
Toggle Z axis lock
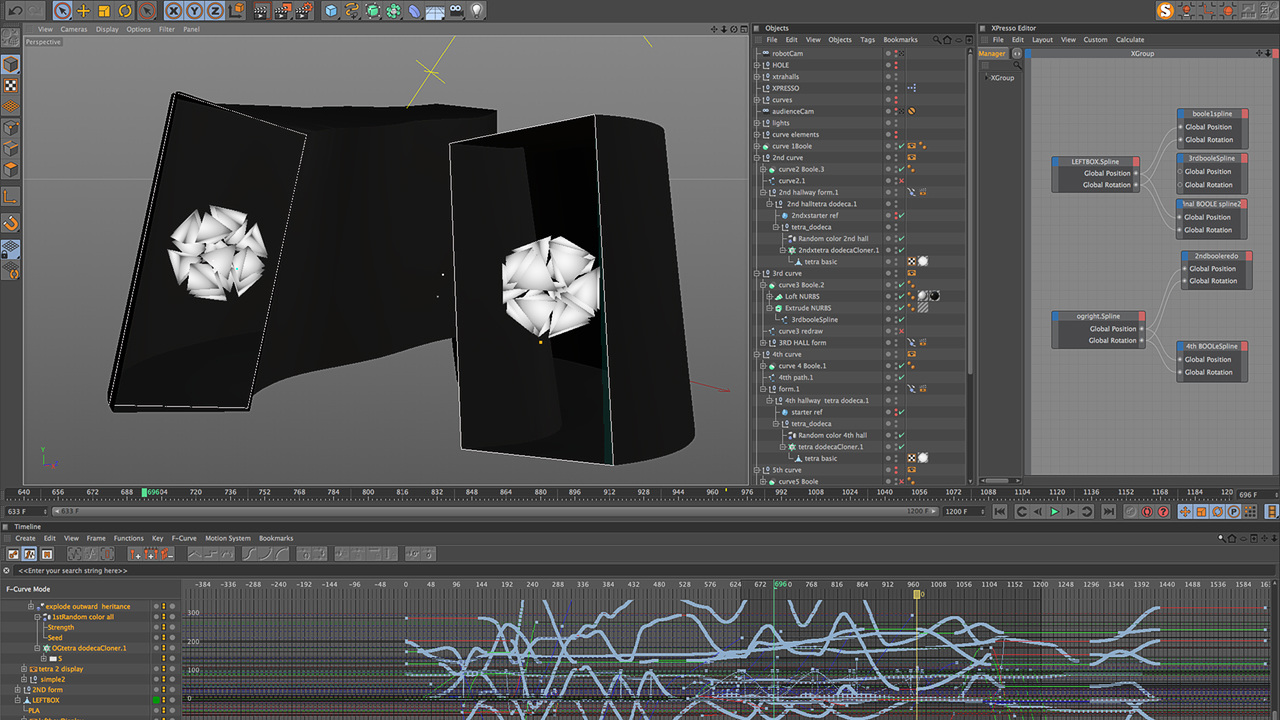click(x=214, y=11)
